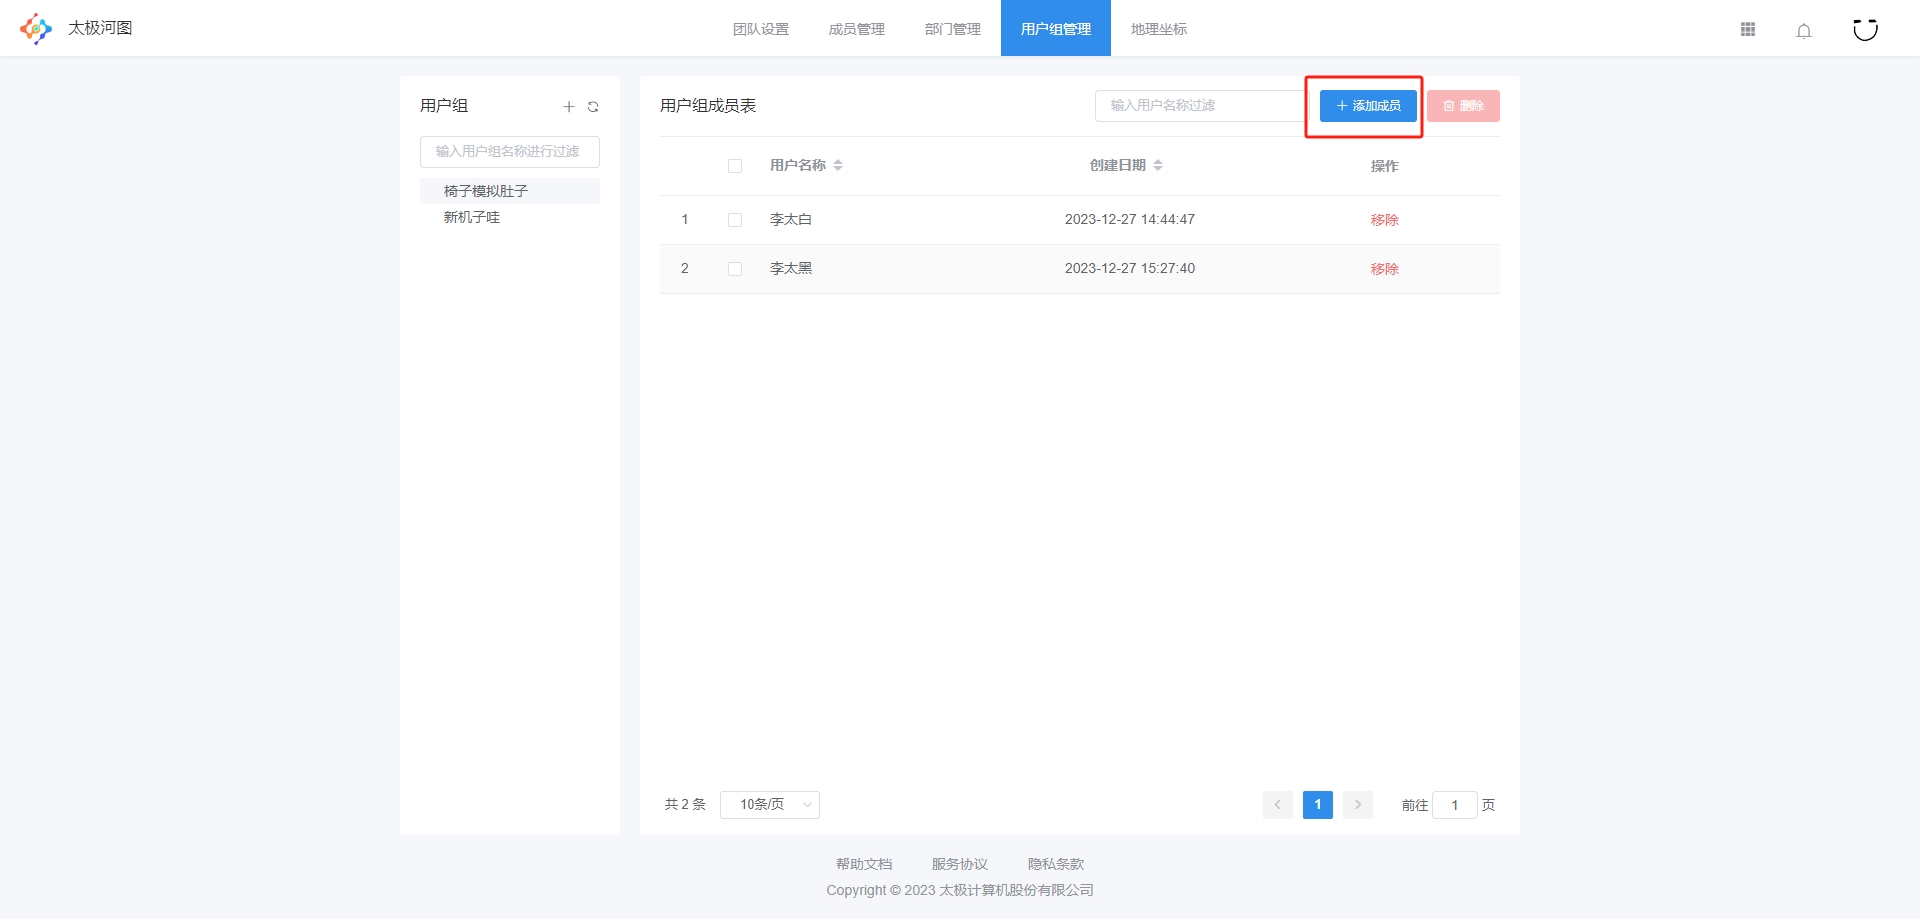Switch to the 团队设置 tab
This screenshot has width=1920, height=919.
coord(761,29)
